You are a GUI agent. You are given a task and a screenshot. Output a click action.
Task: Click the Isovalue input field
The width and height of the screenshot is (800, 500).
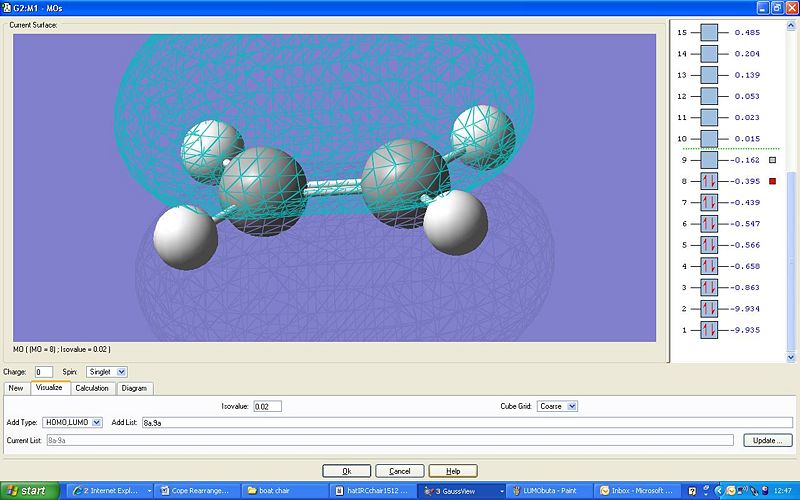coord(266,407)
